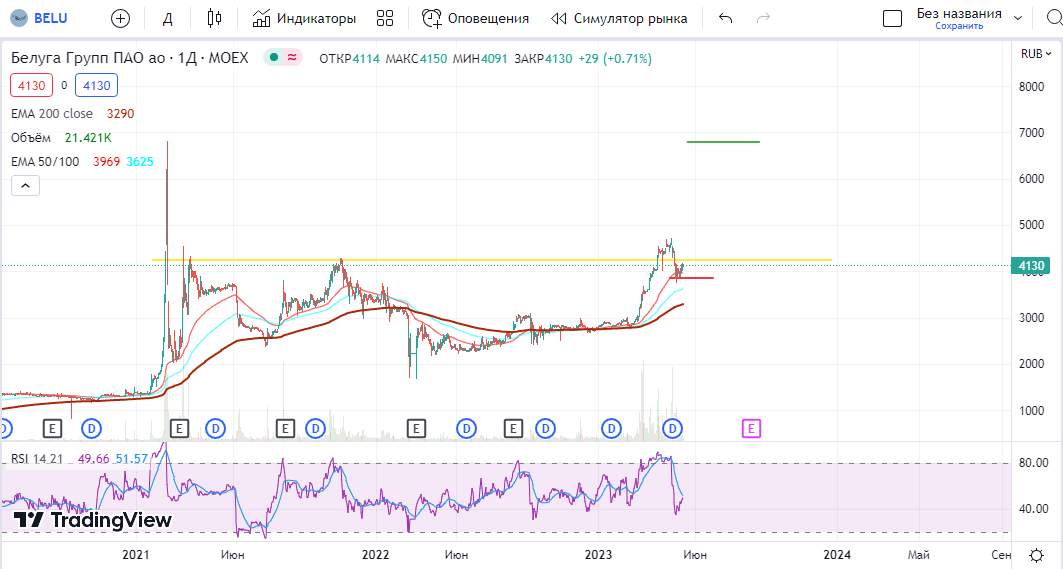Viewport: 1063px width, 569px height.
Task: Collapse the indicator legend with the arrow button
Action: pos(25,185)
